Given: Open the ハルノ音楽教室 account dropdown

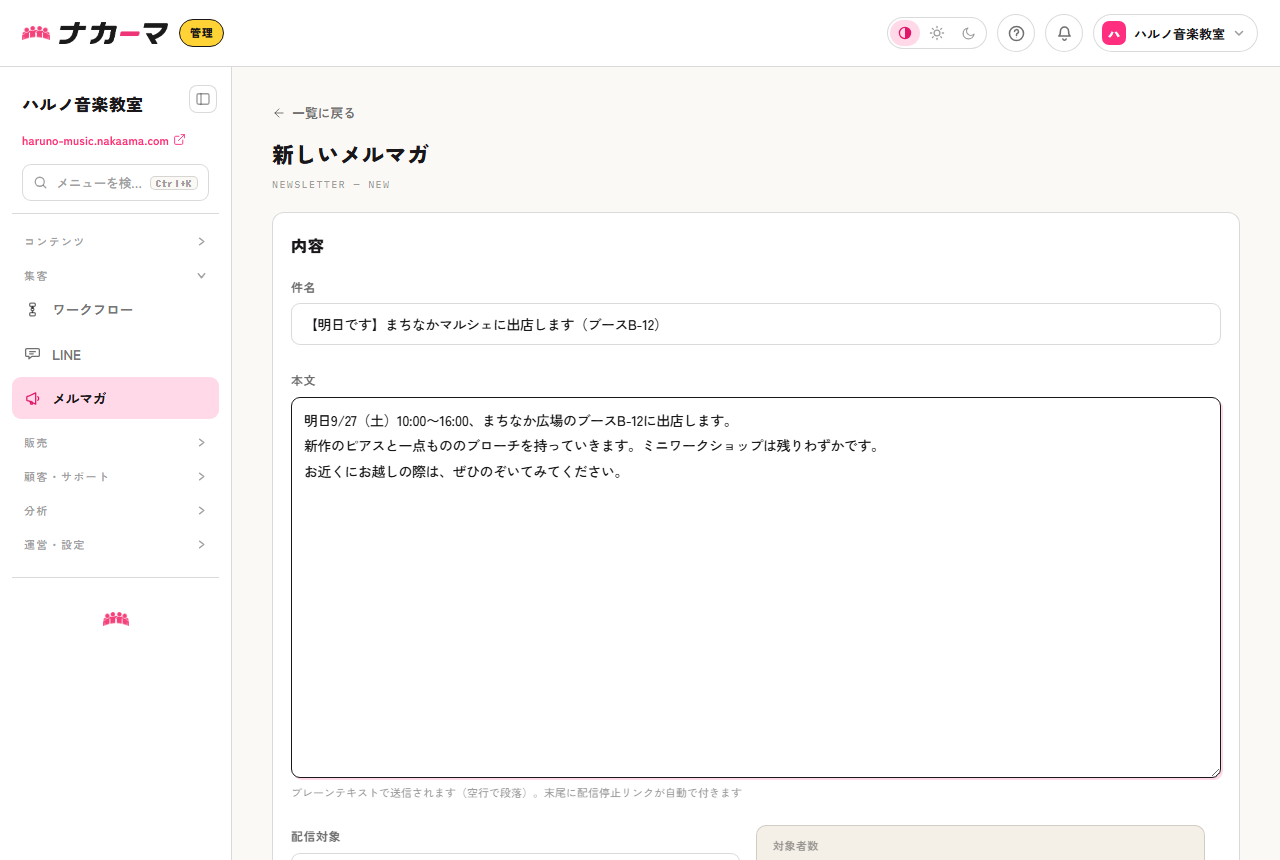Looking at the screenshot, I should [x=1175, y=33].
